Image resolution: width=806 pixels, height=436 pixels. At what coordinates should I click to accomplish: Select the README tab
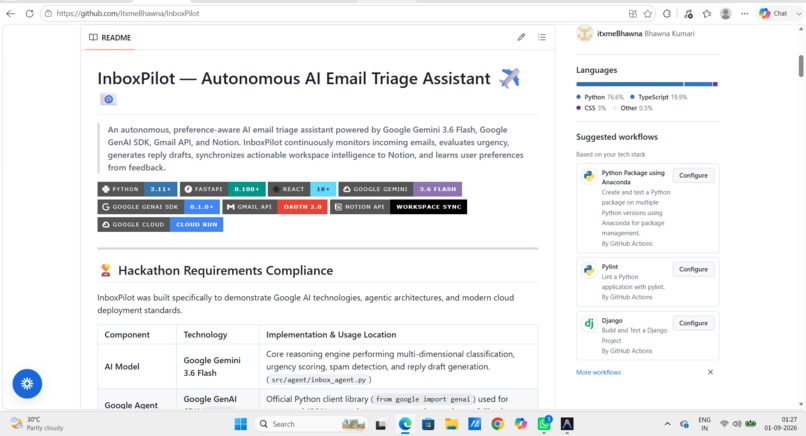[x=110, y=38]
